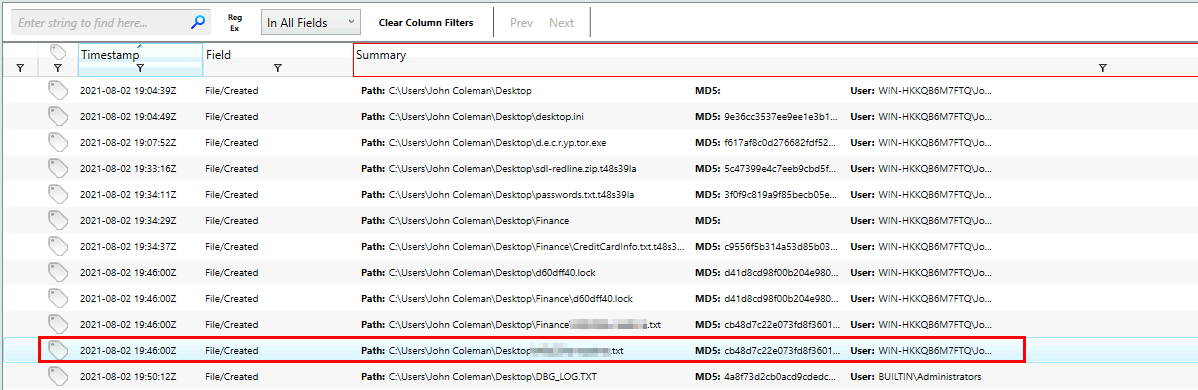Select the passwords.txt.t48s39la path text
The width and height of the screenshot is (1198, 390).
tap(511, 195)
